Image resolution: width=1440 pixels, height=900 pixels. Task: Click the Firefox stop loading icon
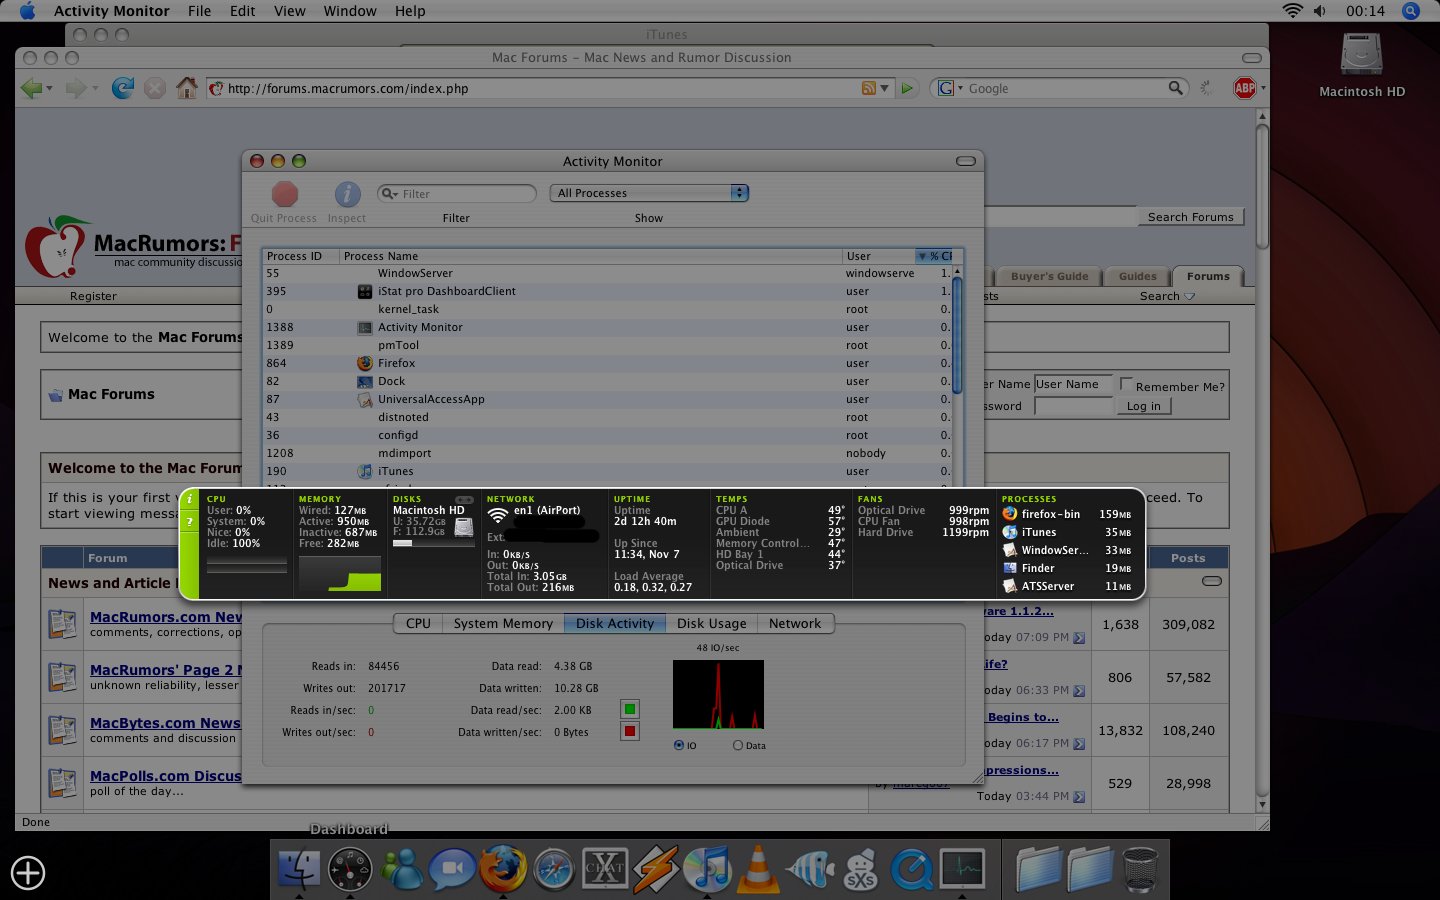[x=155, y=88]
